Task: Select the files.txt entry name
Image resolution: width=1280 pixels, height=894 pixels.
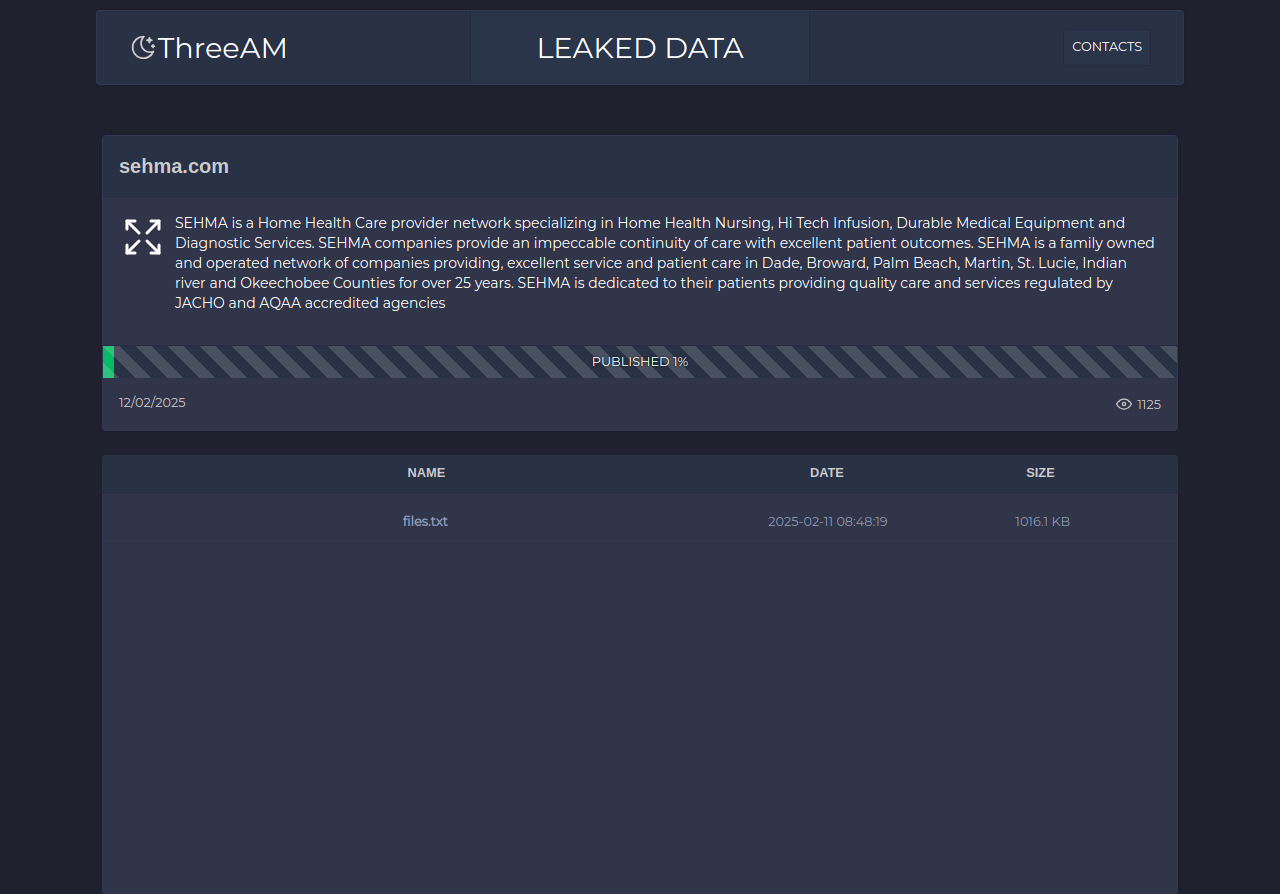Action: click(425, 521)
